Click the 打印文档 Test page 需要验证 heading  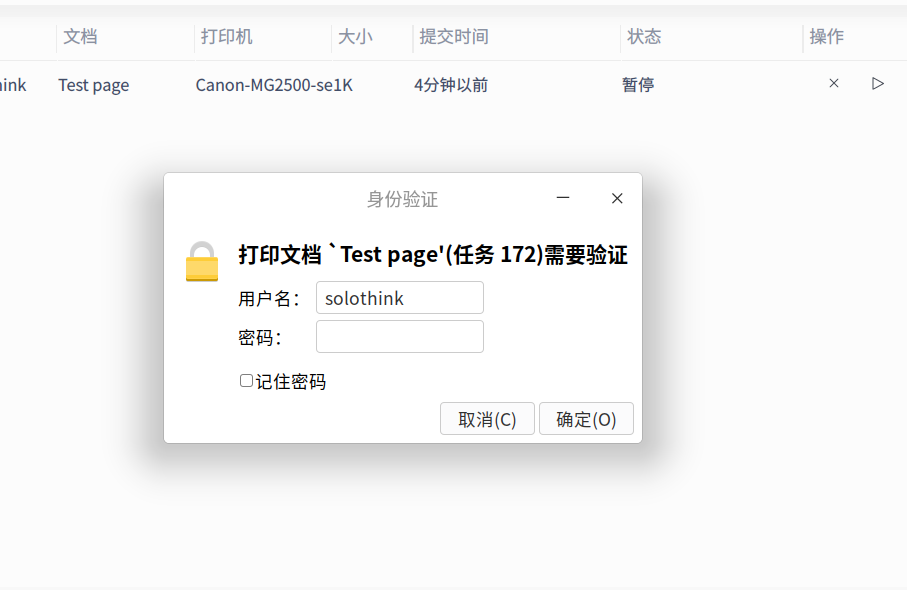[x=433, y=255]
